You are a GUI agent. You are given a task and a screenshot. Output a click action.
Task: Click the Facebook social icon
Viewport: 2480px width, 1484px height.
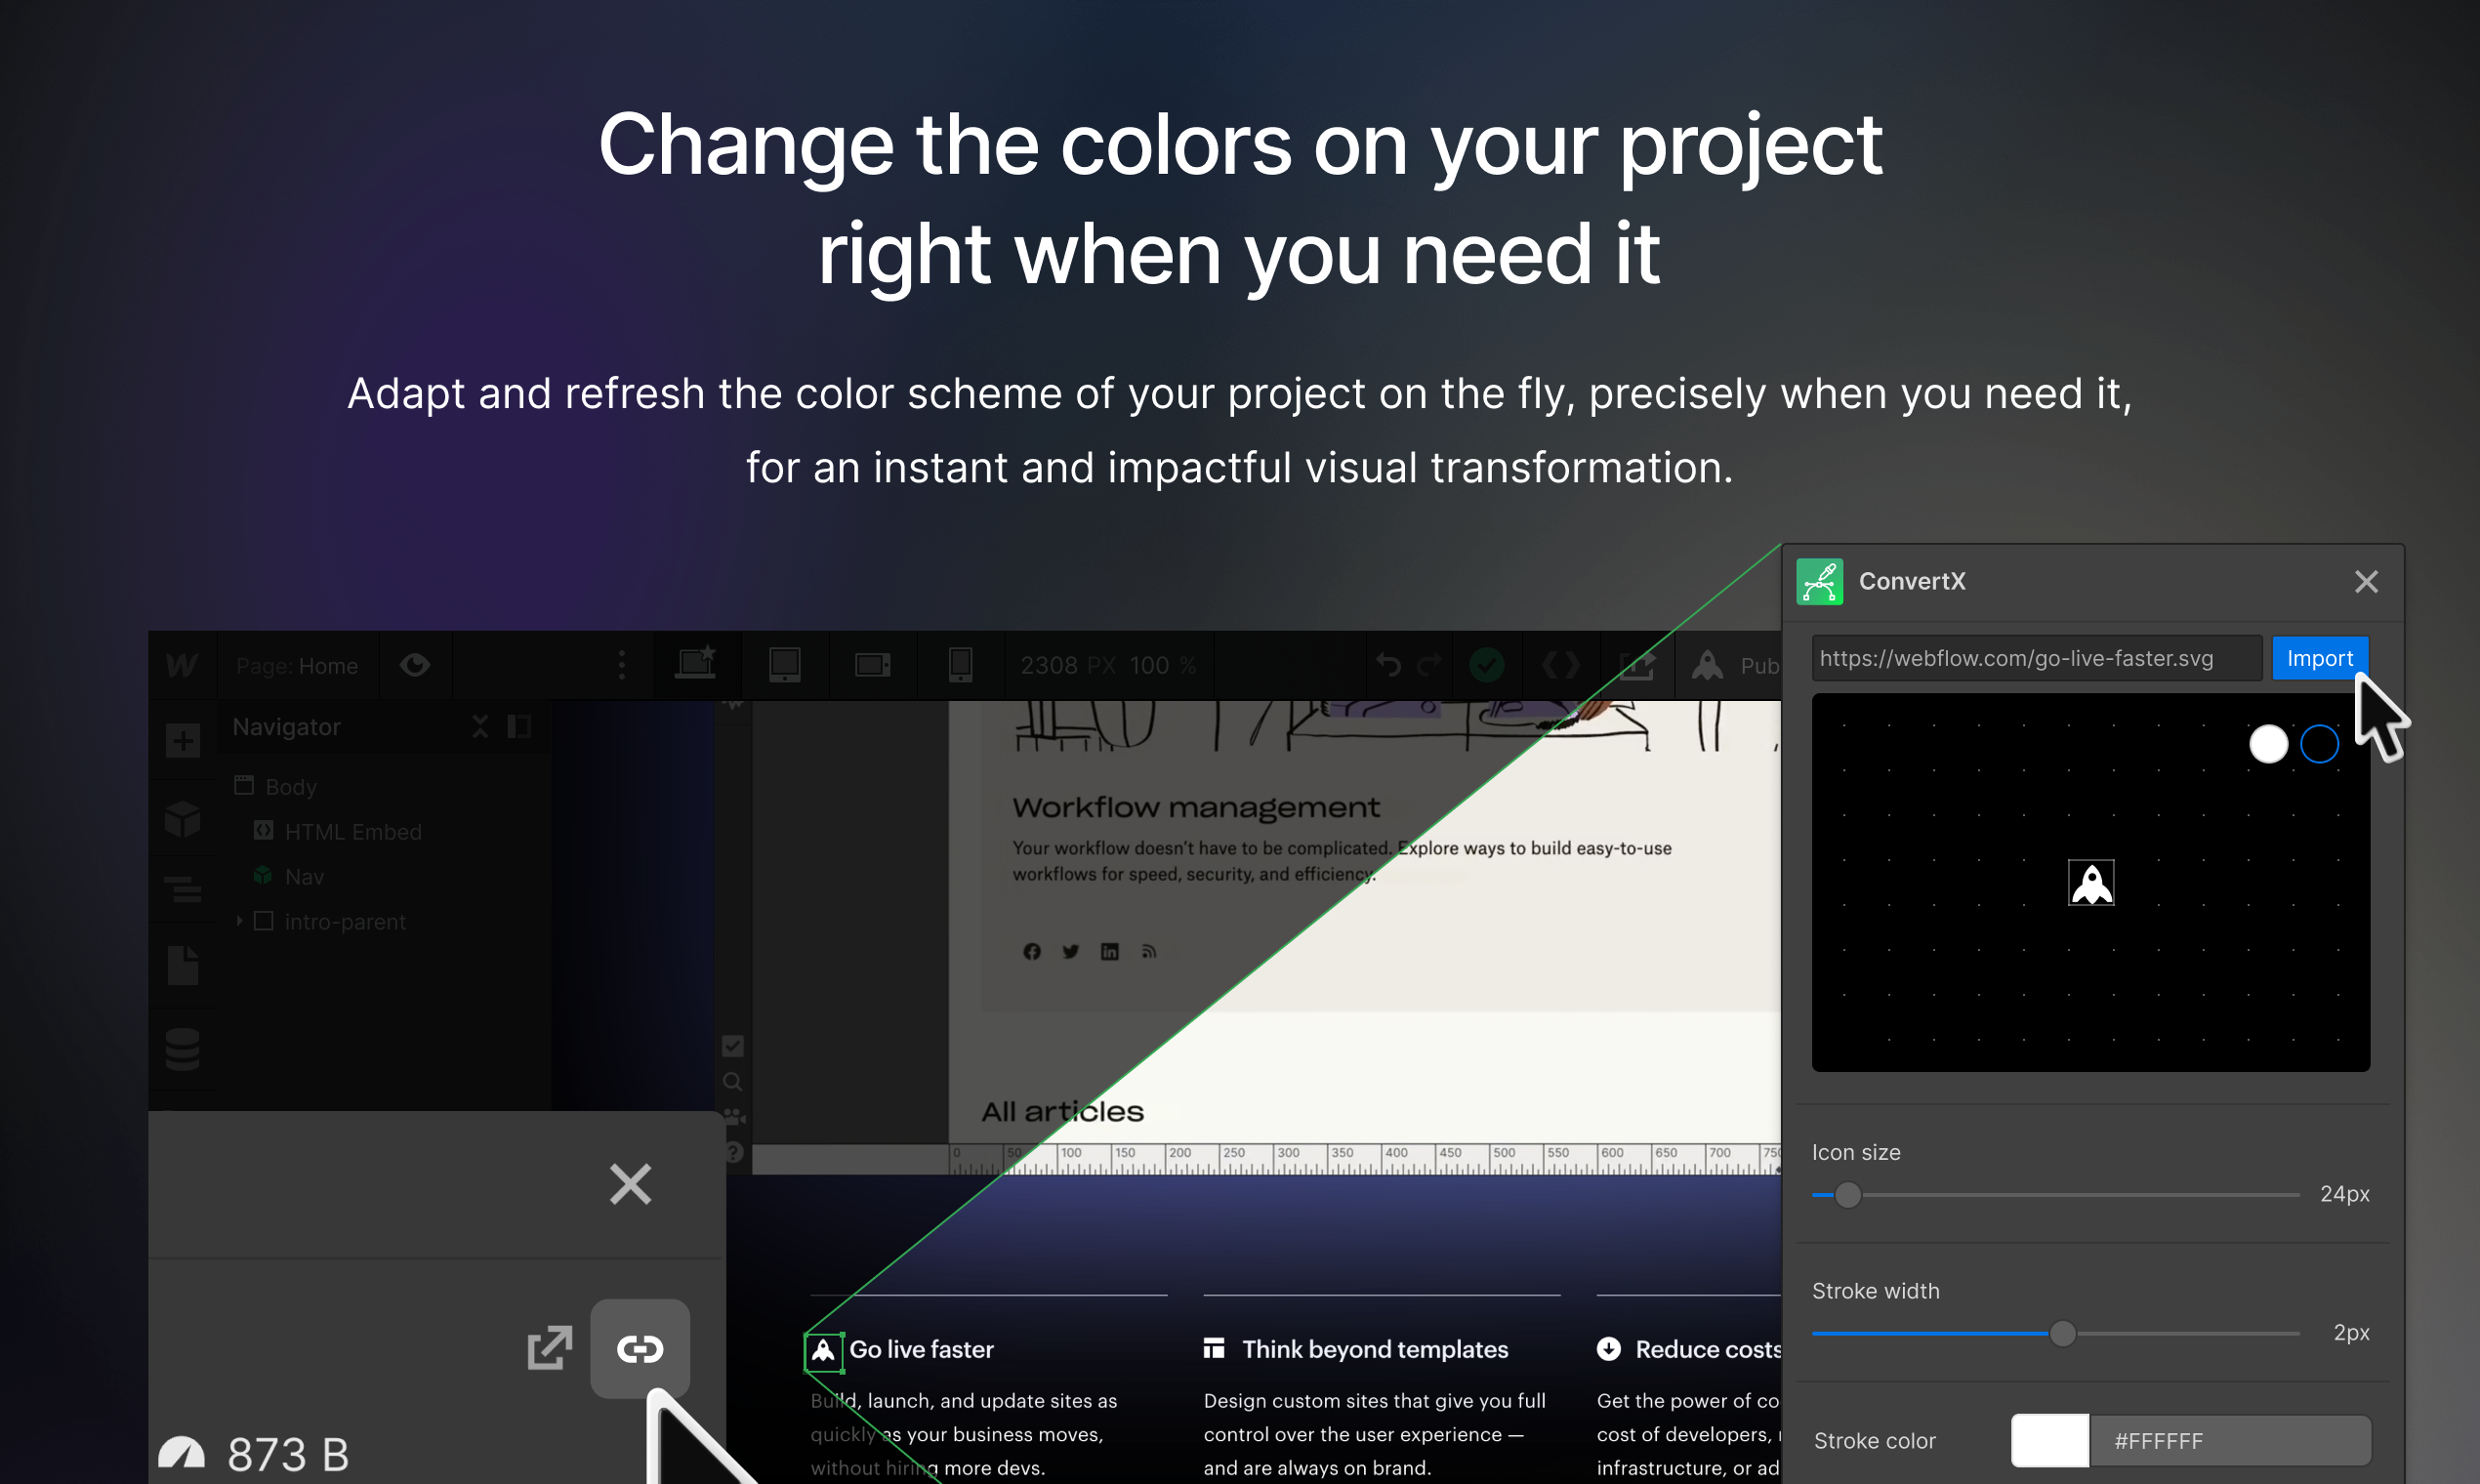1032,952
